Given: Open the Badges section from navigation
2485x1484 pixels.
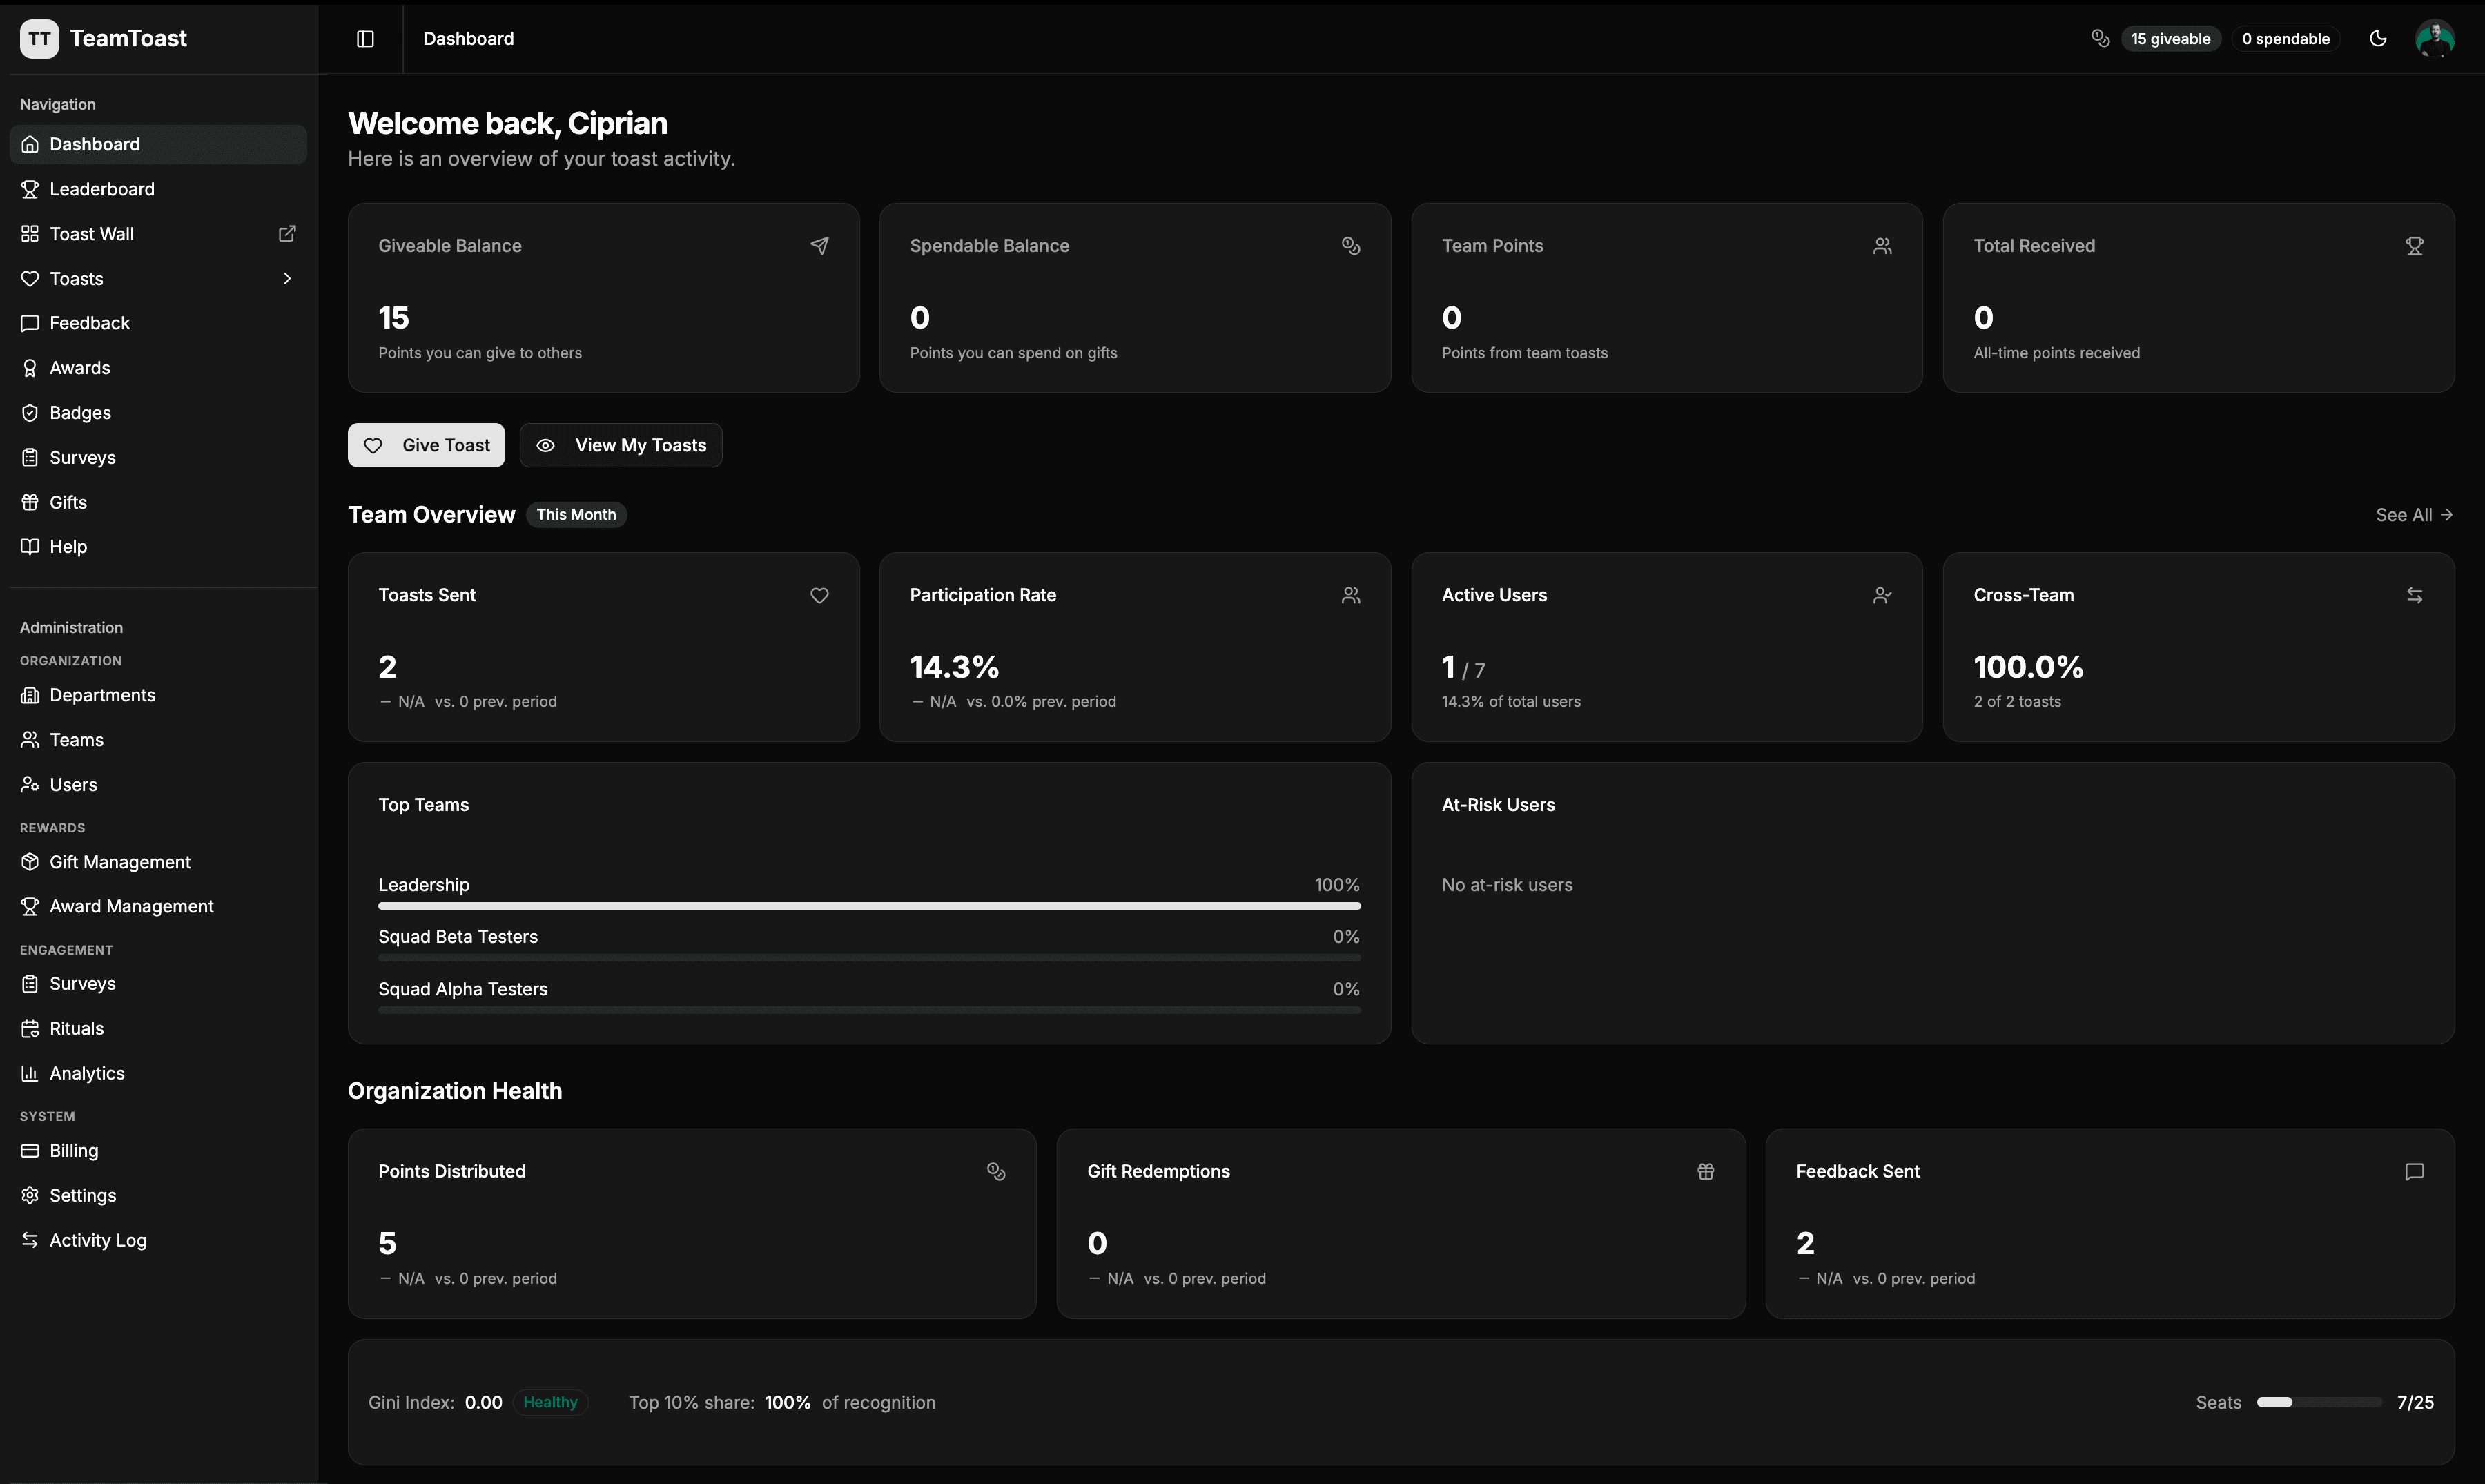Looking at the screenshot, I should (80, 412).
